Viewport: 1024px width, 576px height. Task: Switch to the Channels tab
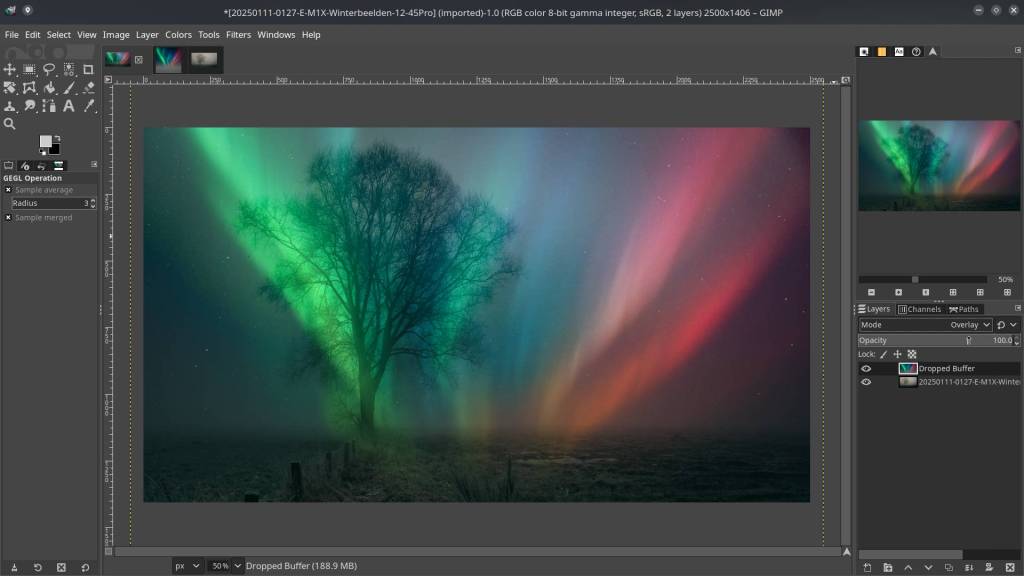920,309
